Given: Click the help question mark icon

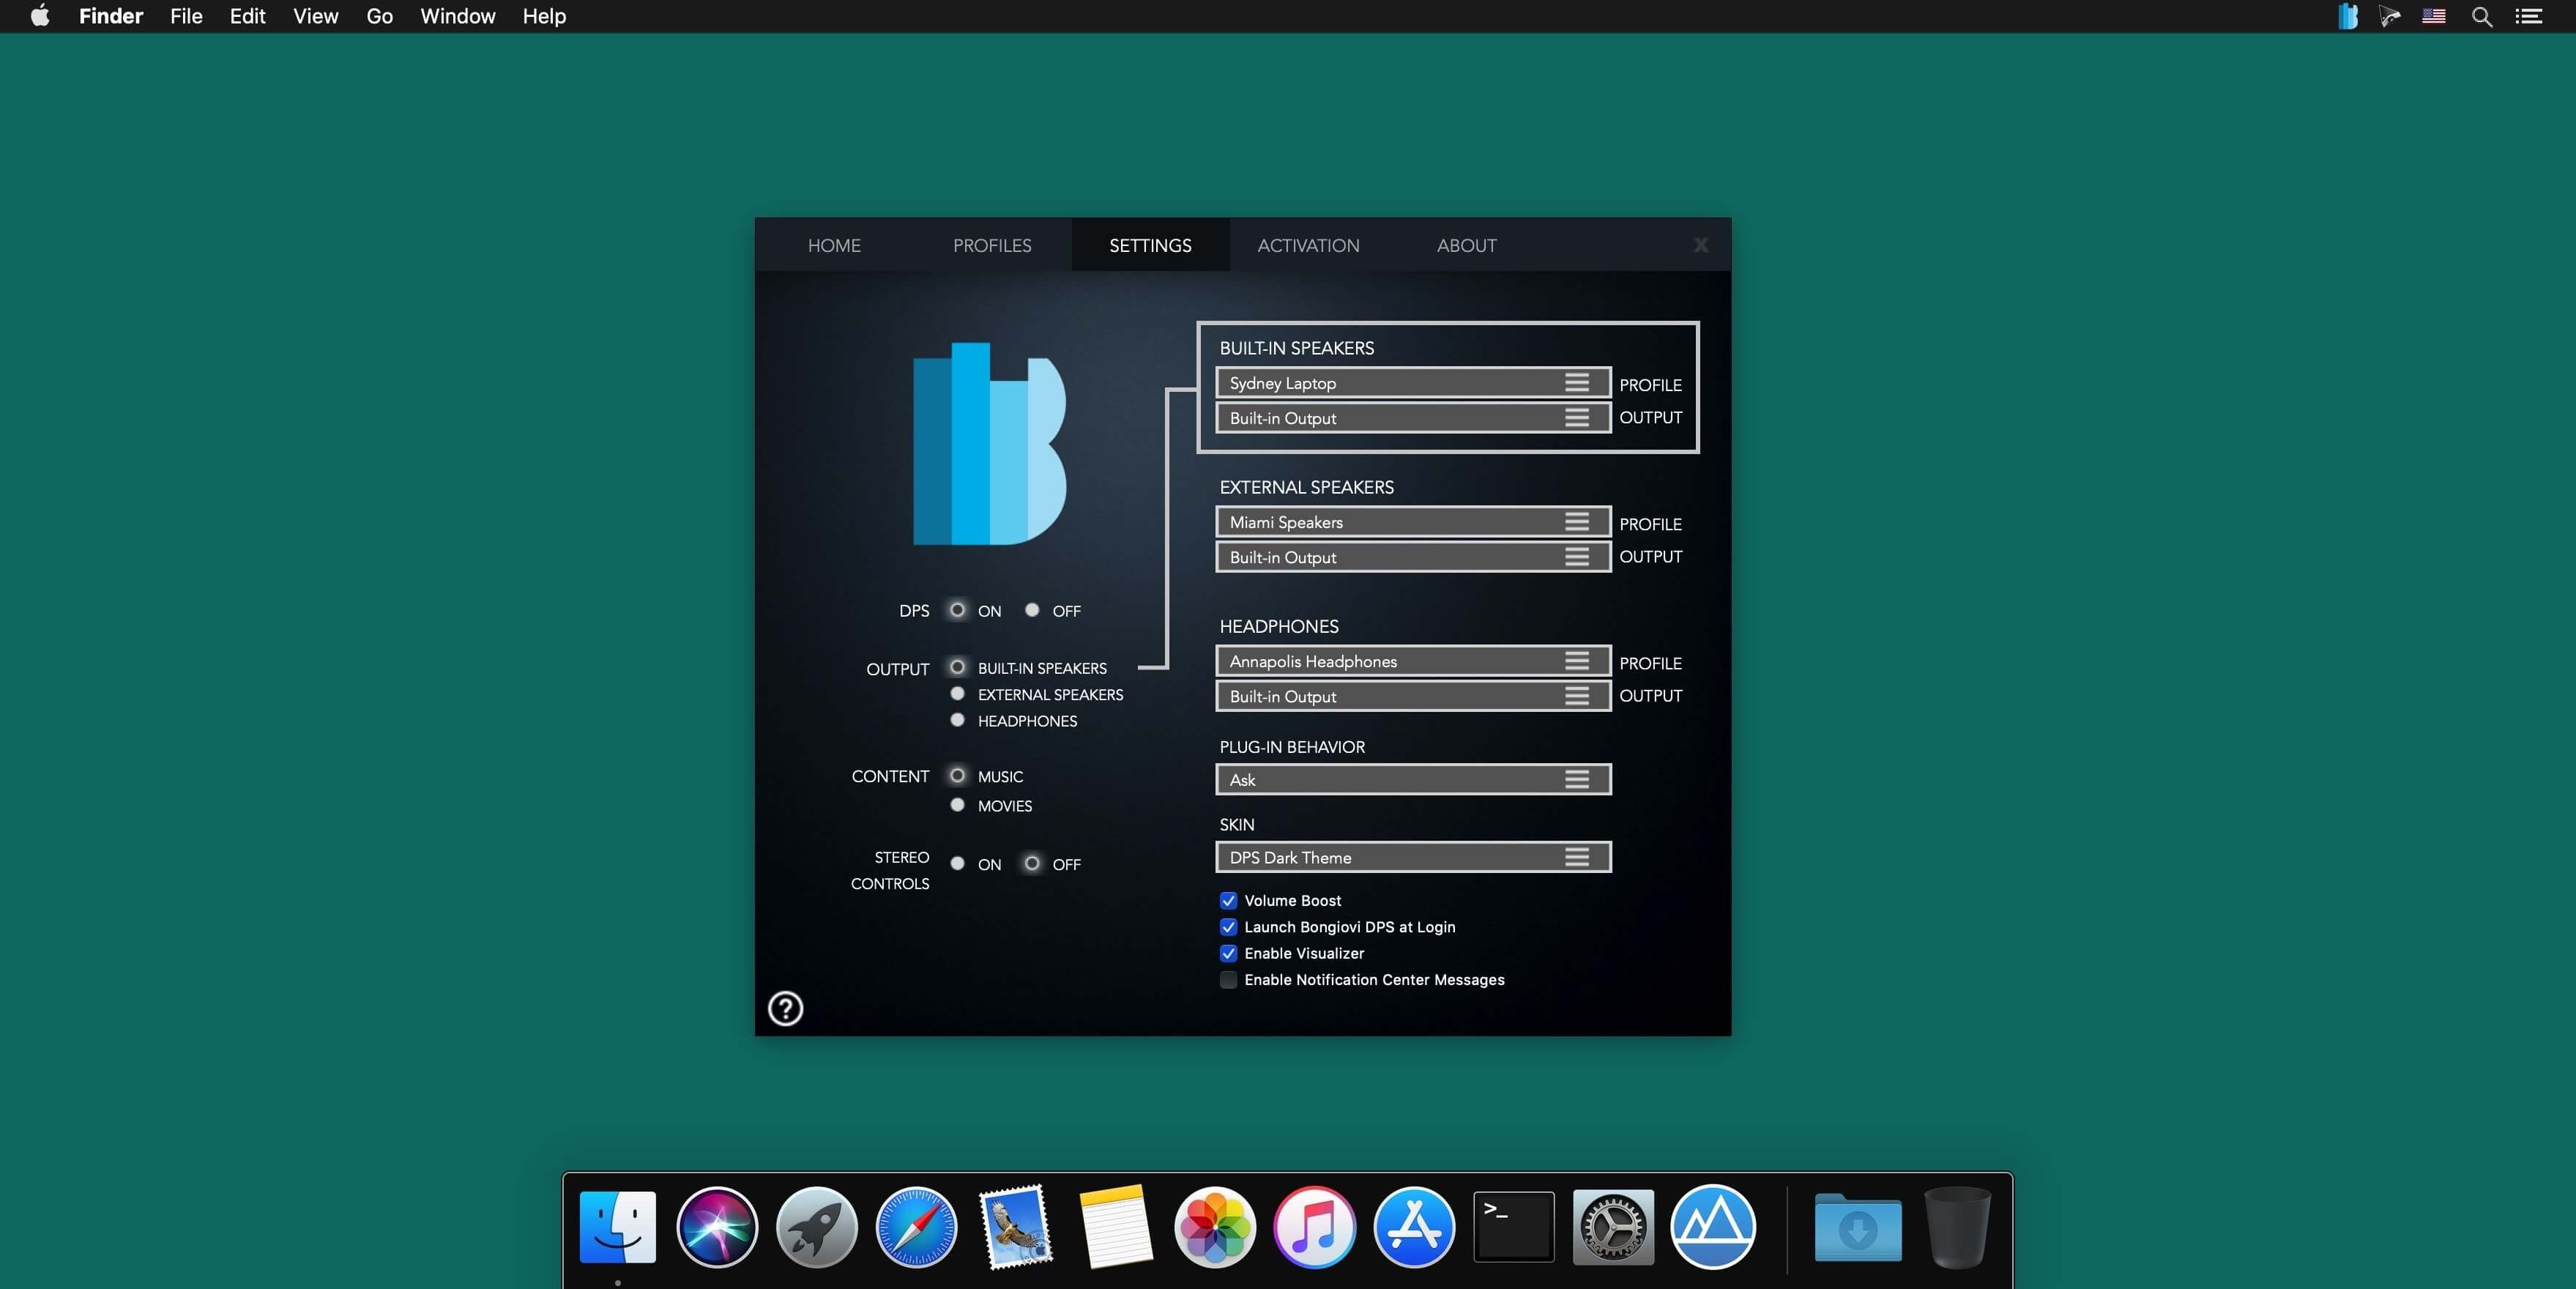Looking at the screenshot, I should 785,1008.
